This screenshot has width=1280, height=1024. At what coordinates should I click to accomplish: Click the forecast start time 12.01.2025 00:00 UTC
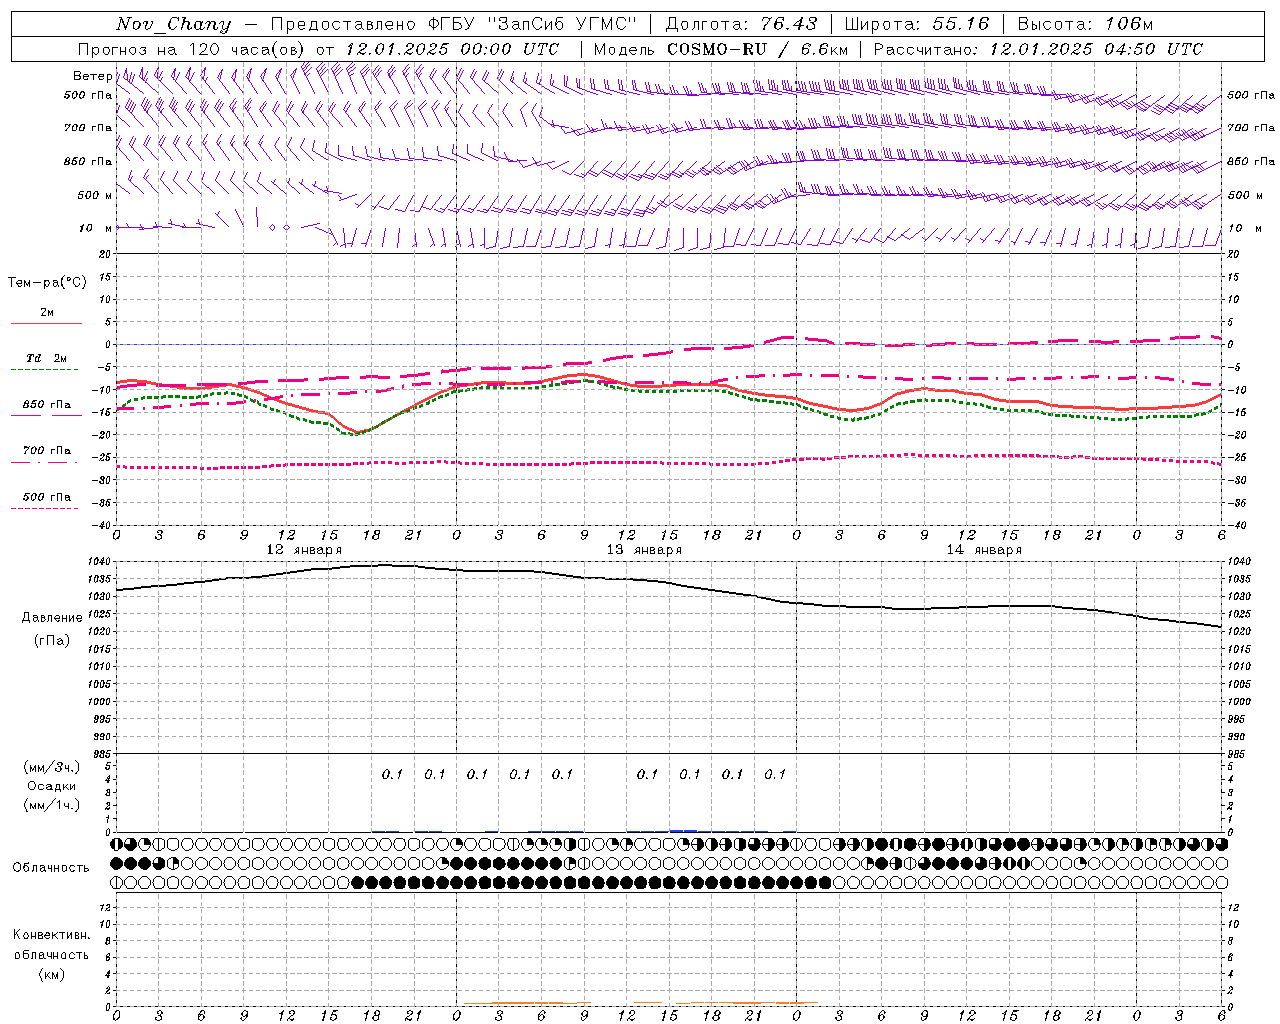452,49
